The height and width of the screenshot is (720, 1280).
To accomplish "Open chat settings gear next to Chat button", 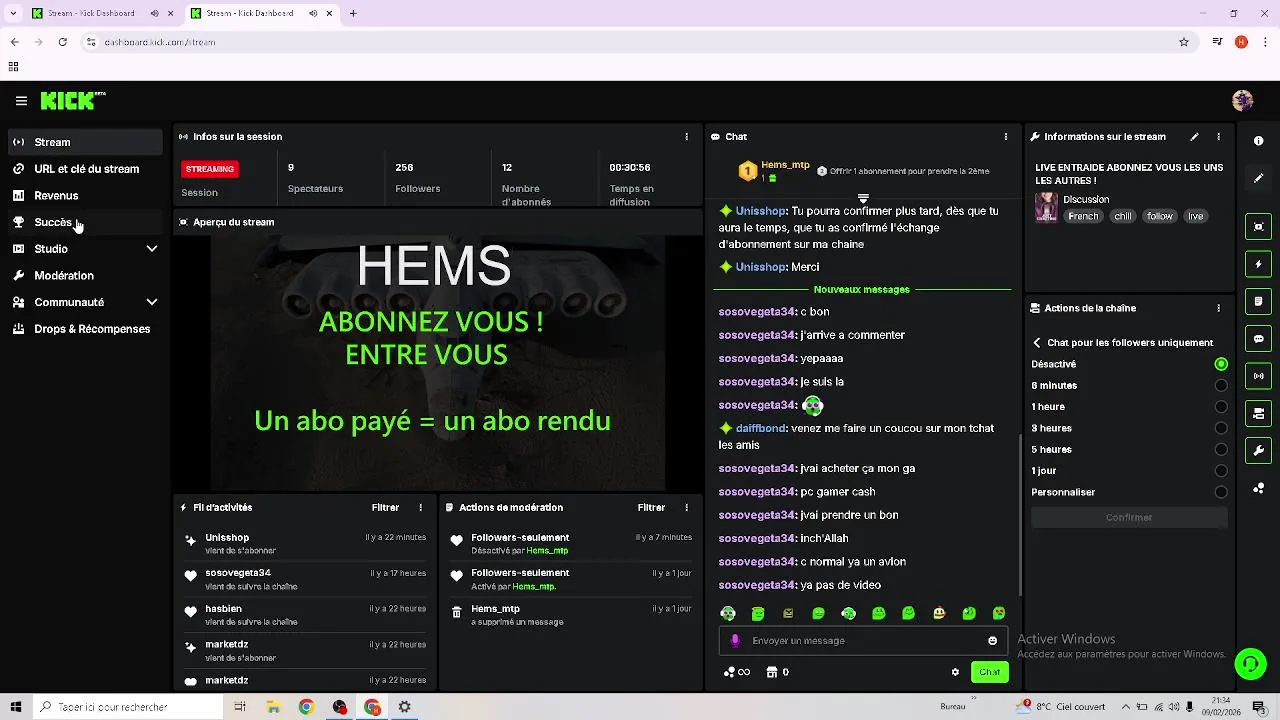I will pos(955,672).
